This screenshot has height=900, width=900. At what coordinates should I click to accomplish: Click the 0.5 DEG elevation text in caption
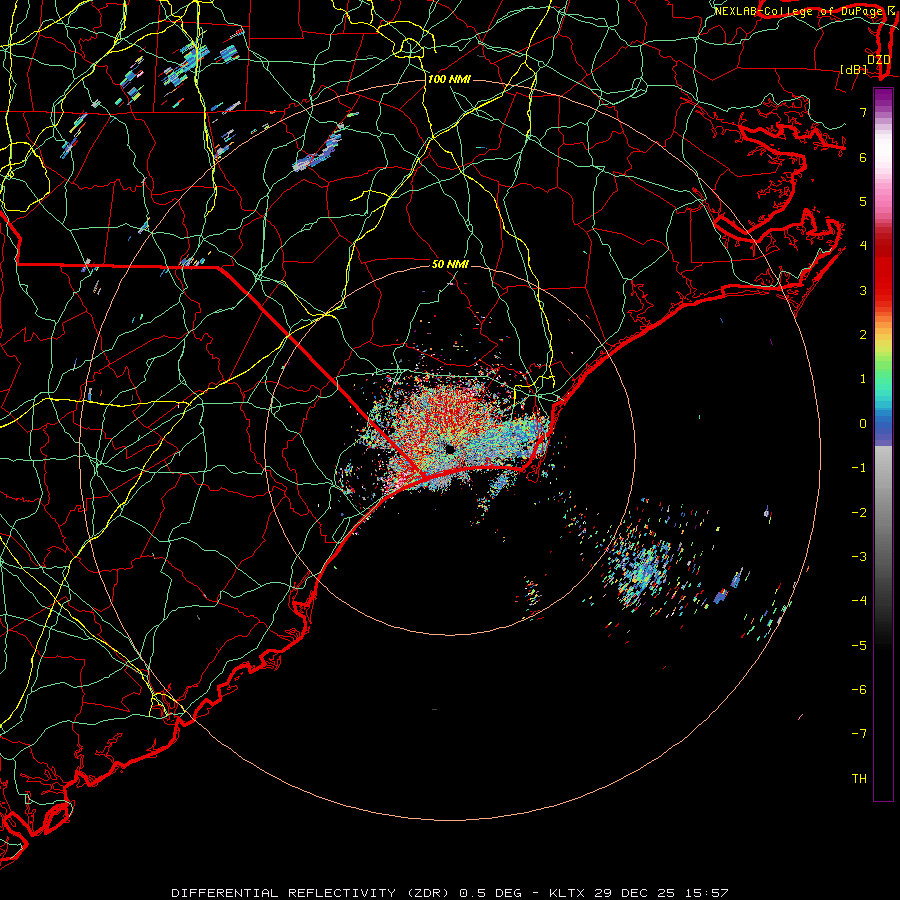(491, 893)
